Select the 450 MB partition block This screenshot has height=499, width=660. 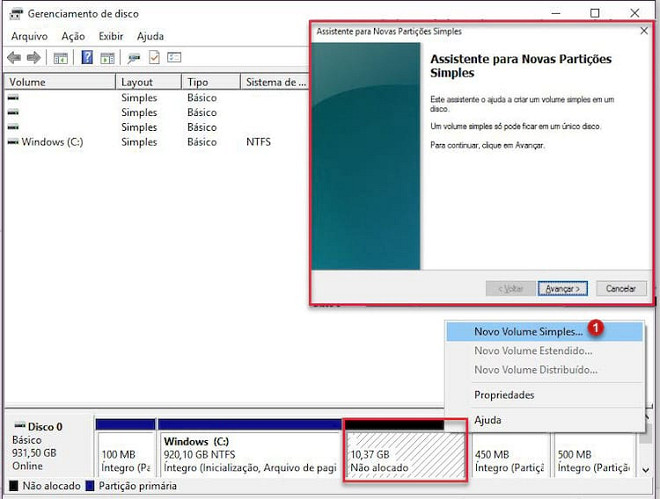pos(509,454)
